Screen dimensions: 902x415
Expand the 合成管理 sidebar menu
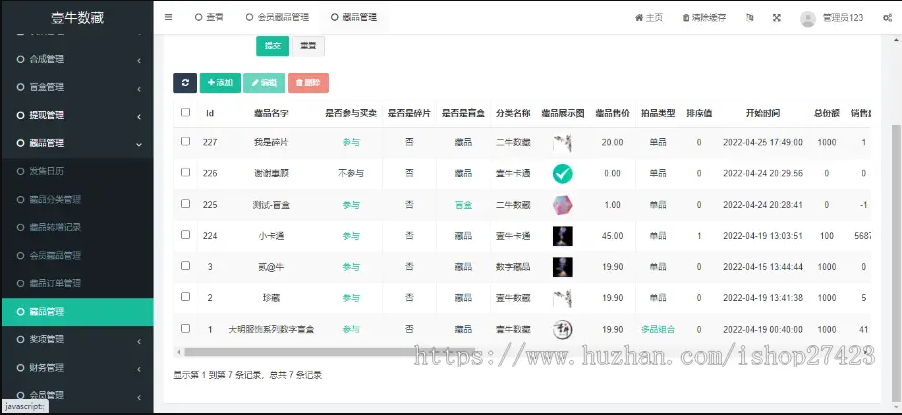76,59
